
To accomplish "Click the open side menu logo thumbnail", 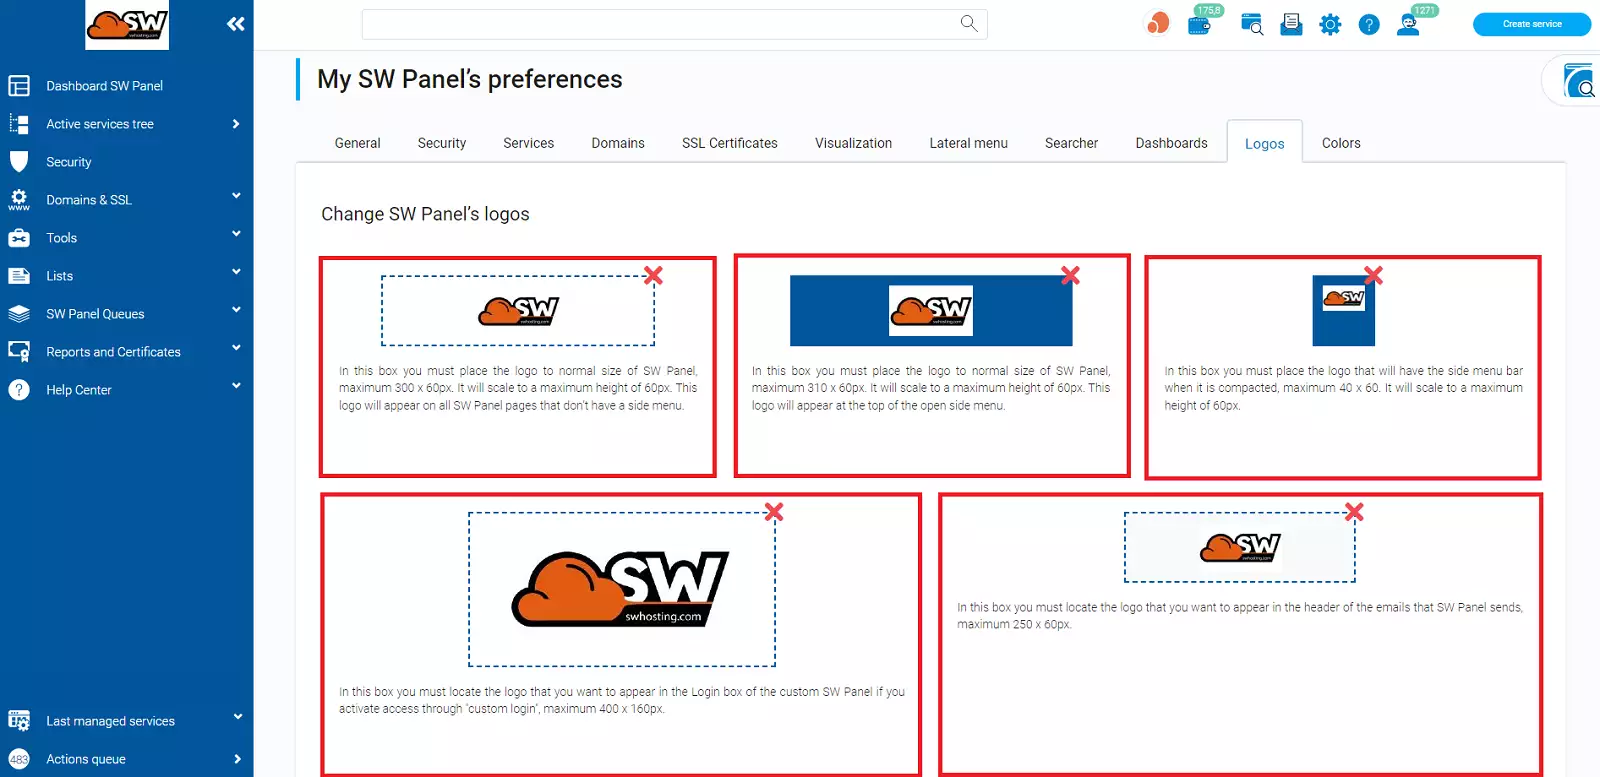I will [x=930, y=311].
